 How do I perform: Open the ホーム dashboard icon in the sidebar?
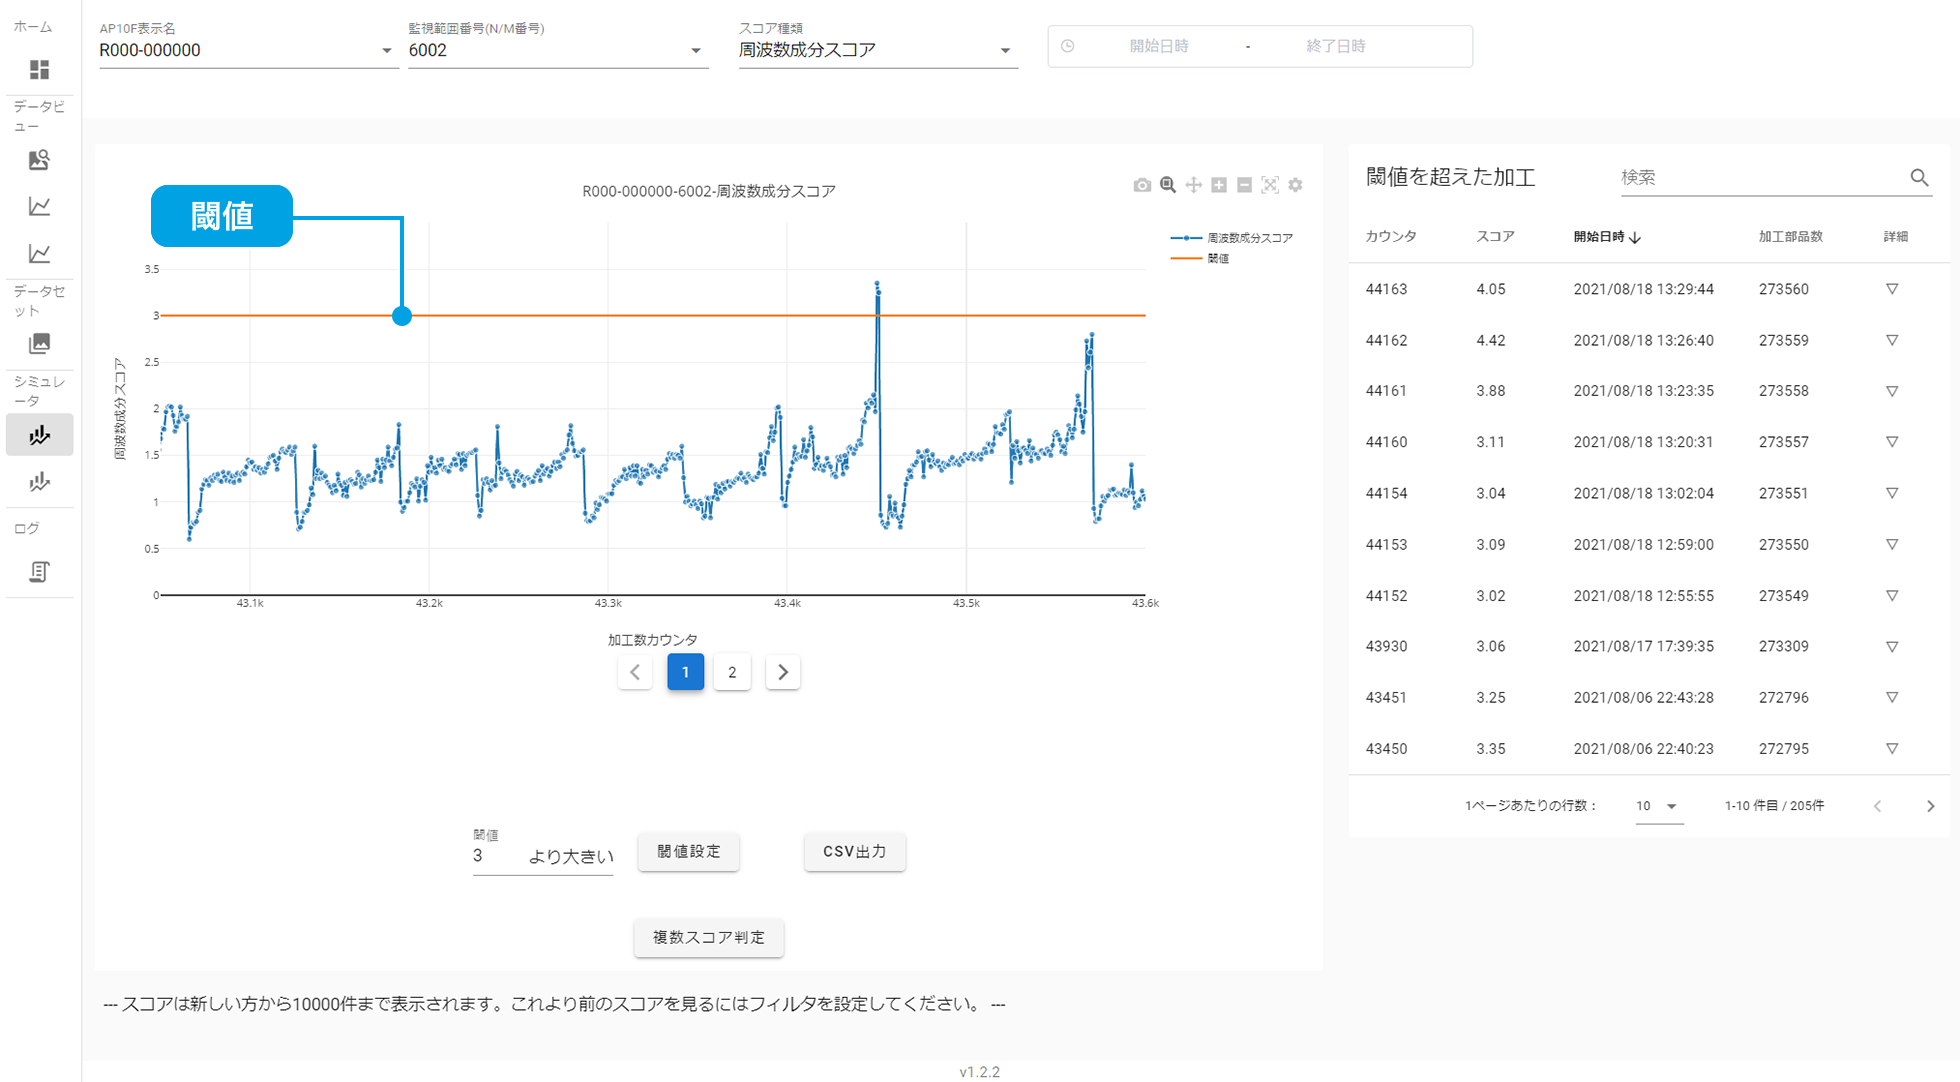coord(39,70)
